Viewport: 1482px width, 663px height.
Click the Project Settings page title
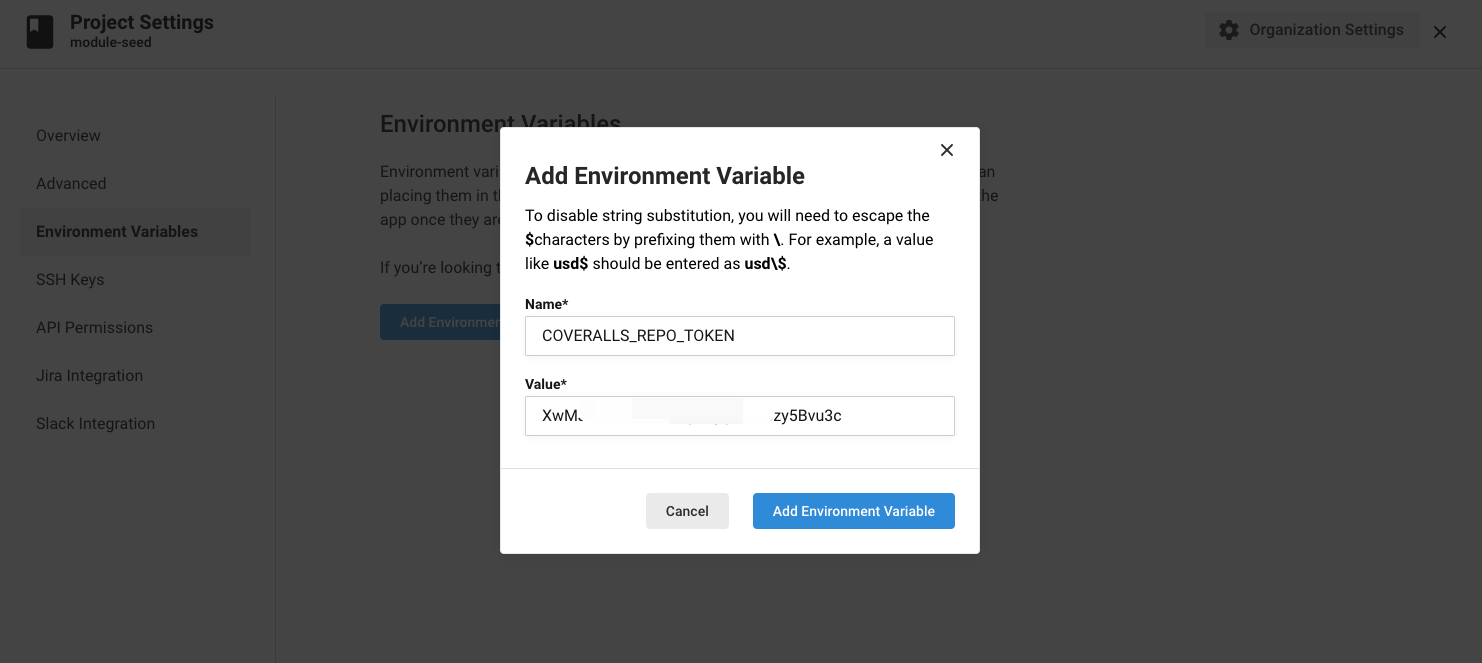point(142,22)
